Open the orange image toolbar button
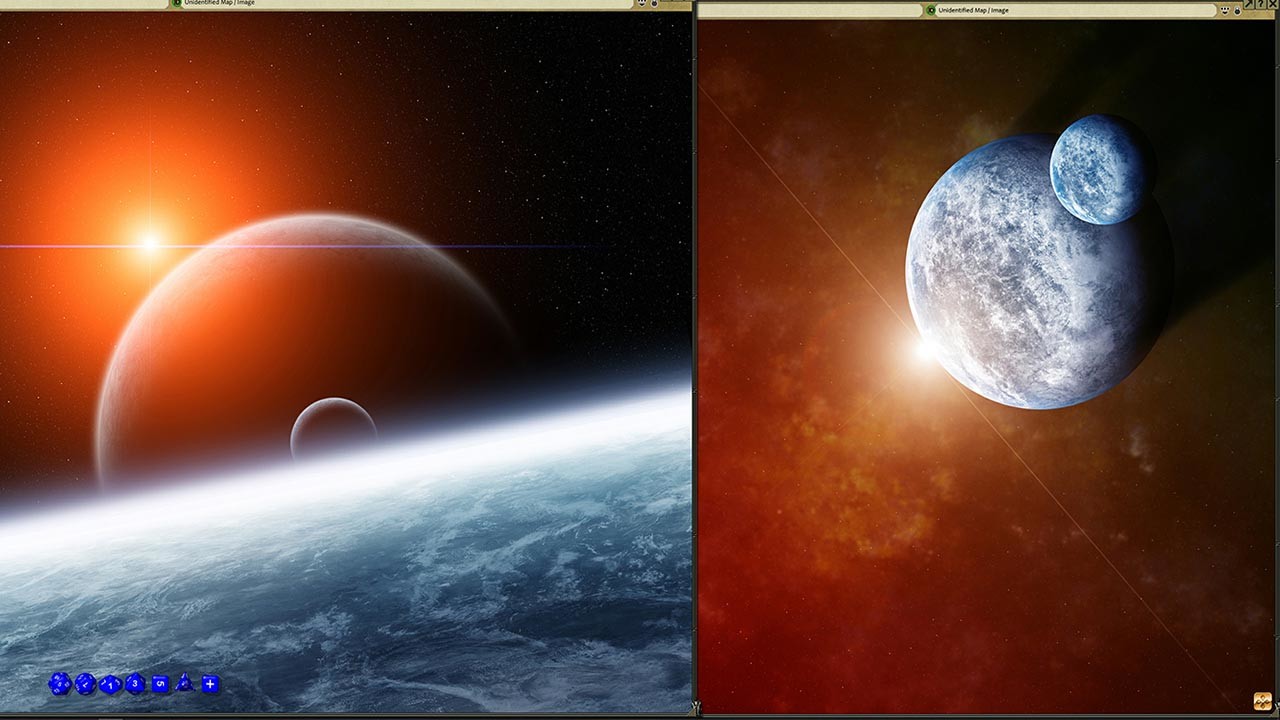This screenshot has width=1280, height=720. click(x=1262, y=701)
